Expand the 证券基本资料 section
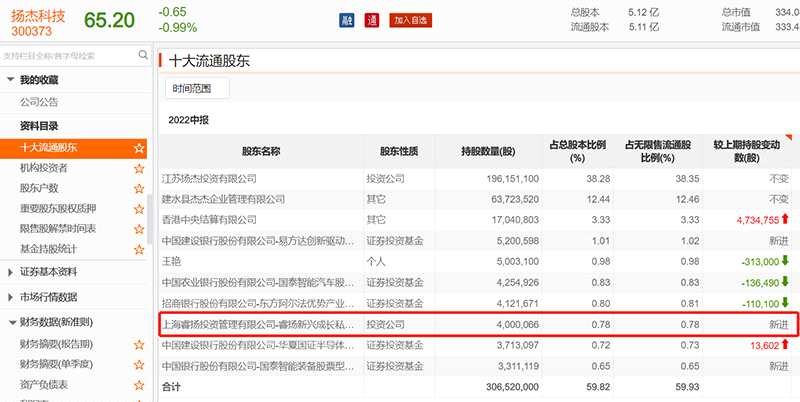800x402 pixels. (10, 272)
